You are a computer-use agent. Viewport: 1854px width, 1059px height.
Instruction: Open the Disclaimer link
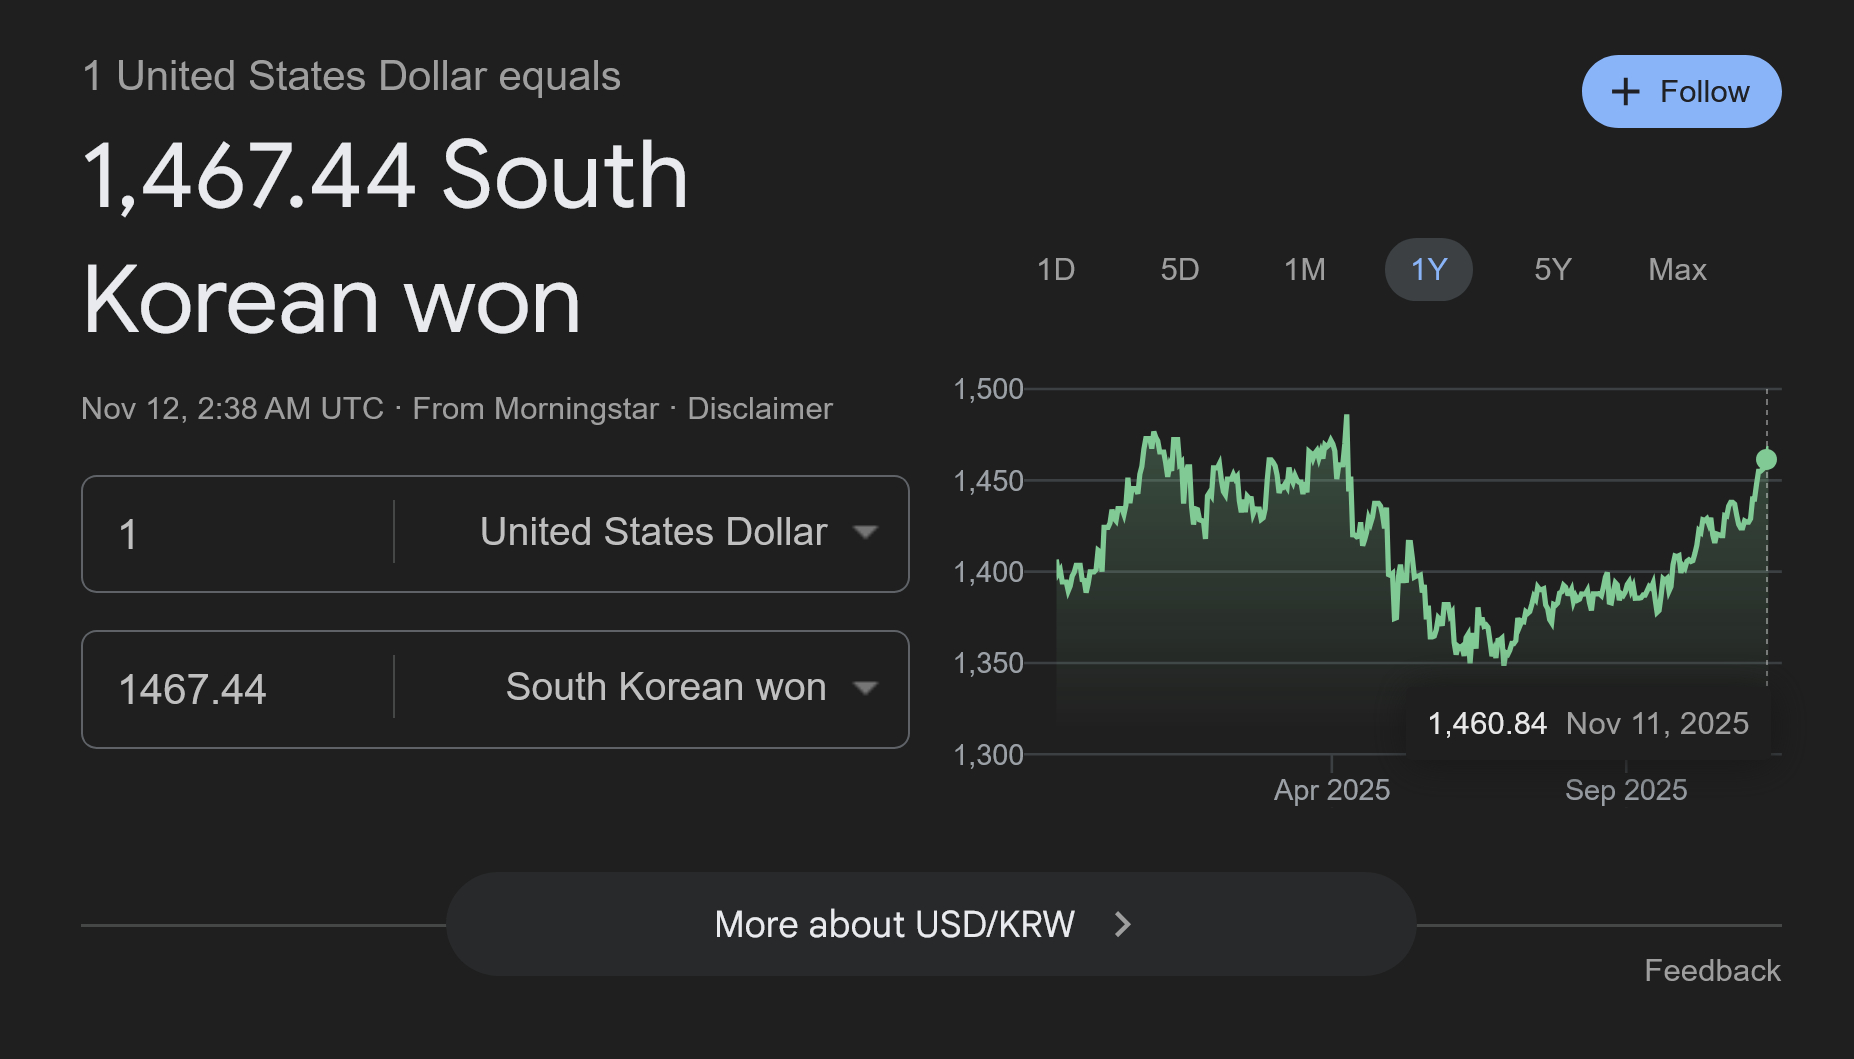click(759, 409)
